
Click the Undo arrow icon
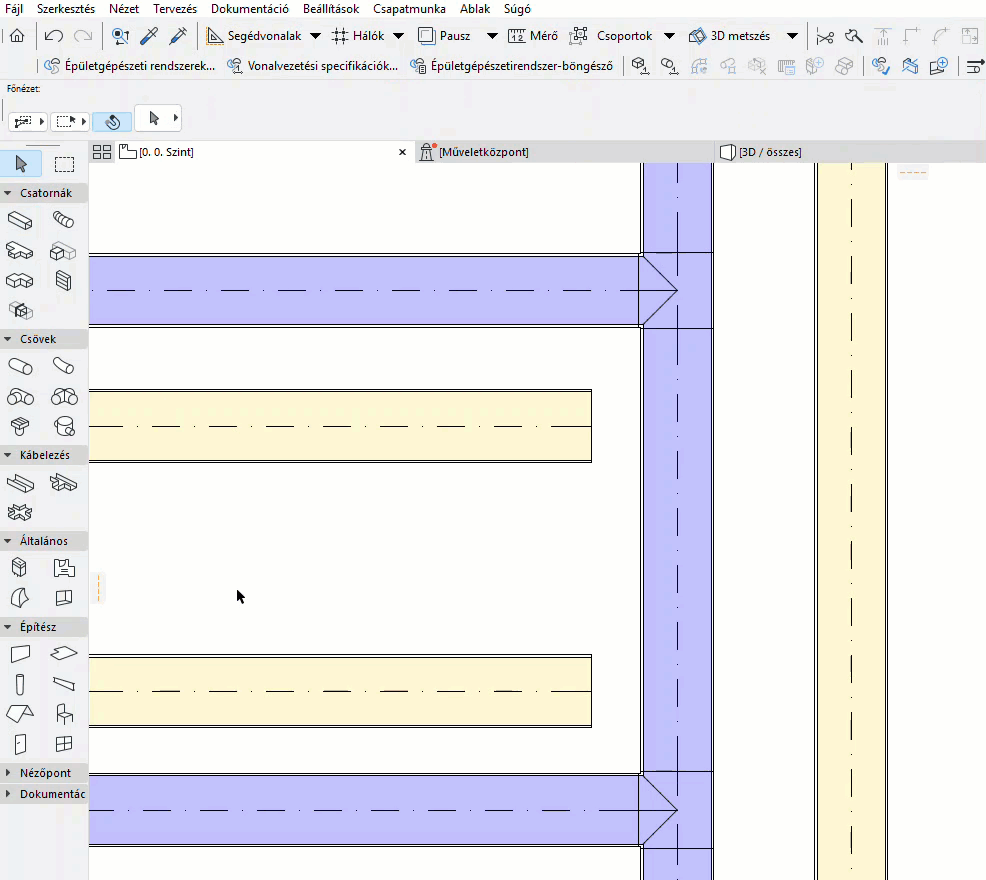(53, 36)
